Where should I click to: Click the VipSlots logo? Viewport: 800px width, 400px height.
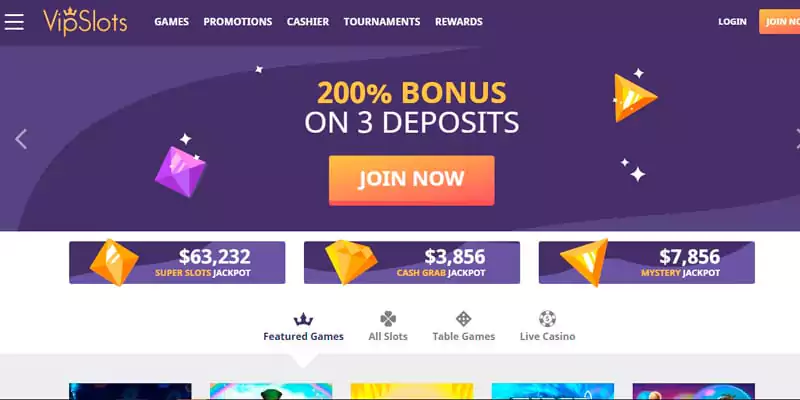tap(85, 22)
